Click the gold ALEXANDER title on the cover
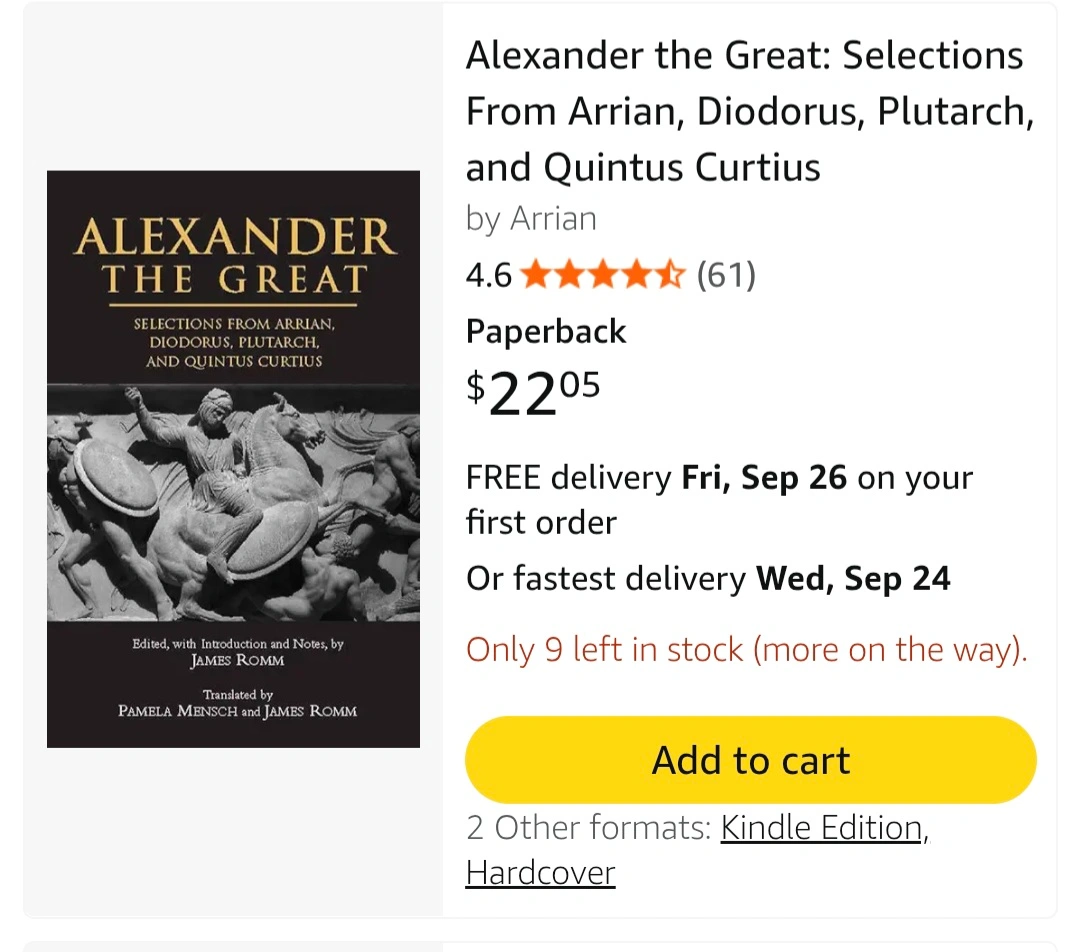The image size is (1080, 952). pos(233,238)
